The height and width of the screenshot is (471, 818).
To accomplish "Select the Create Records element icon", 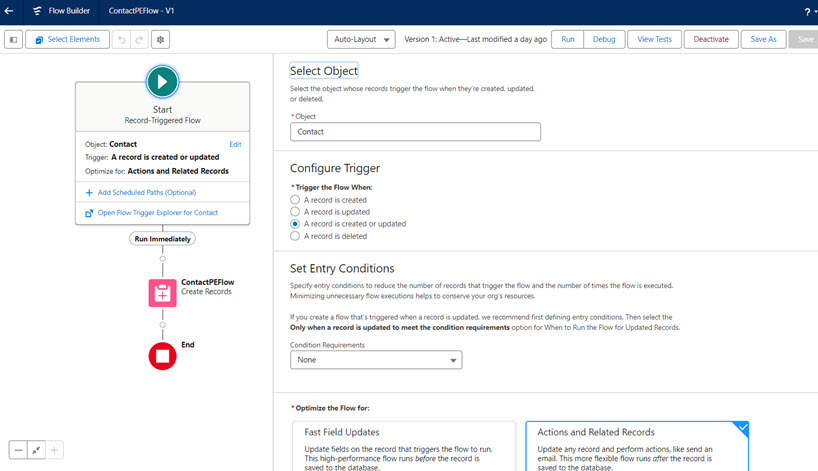I will pyautogui.click(x=162, y=293).
